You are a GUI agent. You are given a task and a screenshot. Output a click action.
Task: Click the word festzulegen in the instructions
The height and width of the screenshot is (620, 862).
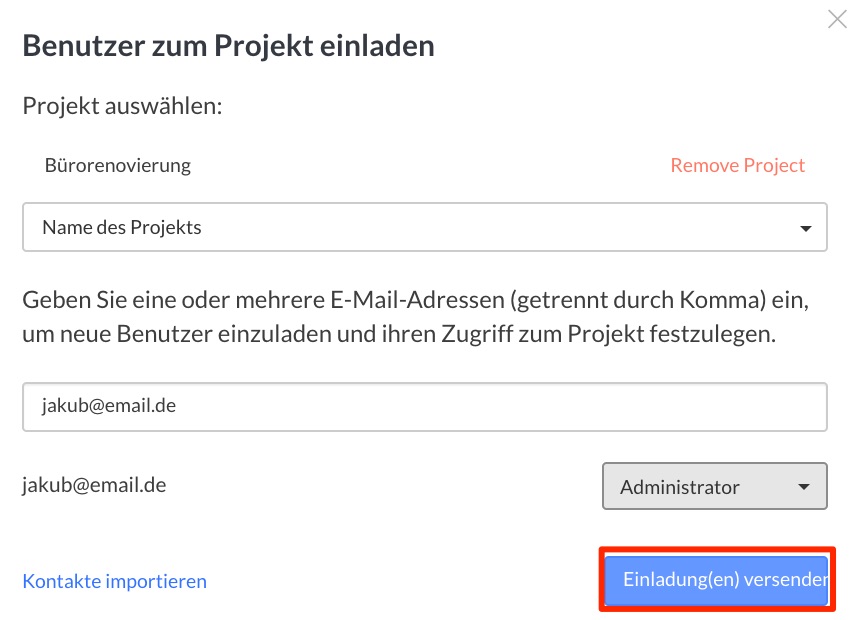pyautogui.click(x=712, y=334)
